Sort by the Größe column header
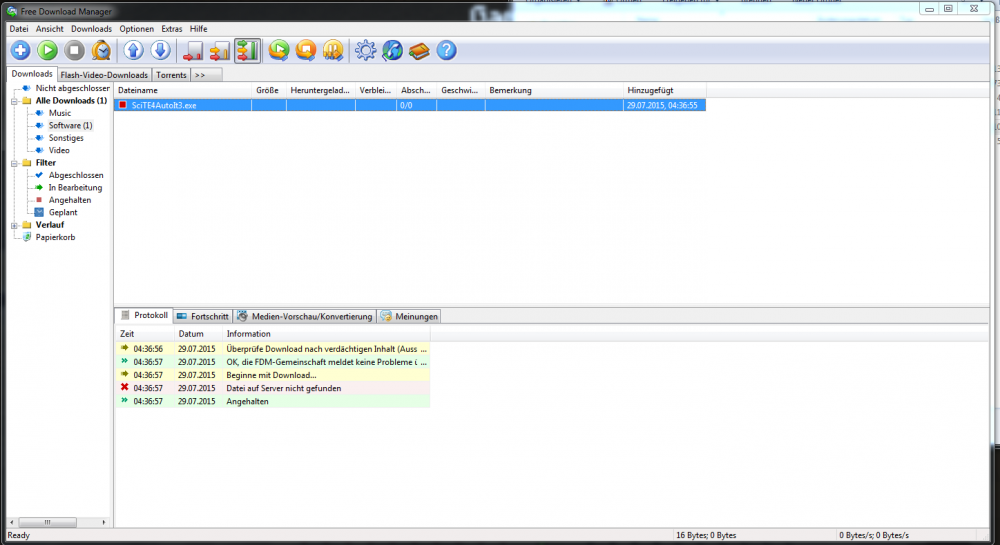This screenshot has height=545, width=1000. pyautogui.click(x=268, y=91)
